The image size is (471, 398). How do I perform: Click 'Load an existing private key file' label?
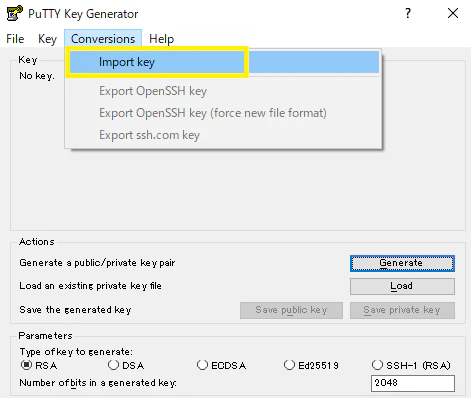(x=90, y=286)
